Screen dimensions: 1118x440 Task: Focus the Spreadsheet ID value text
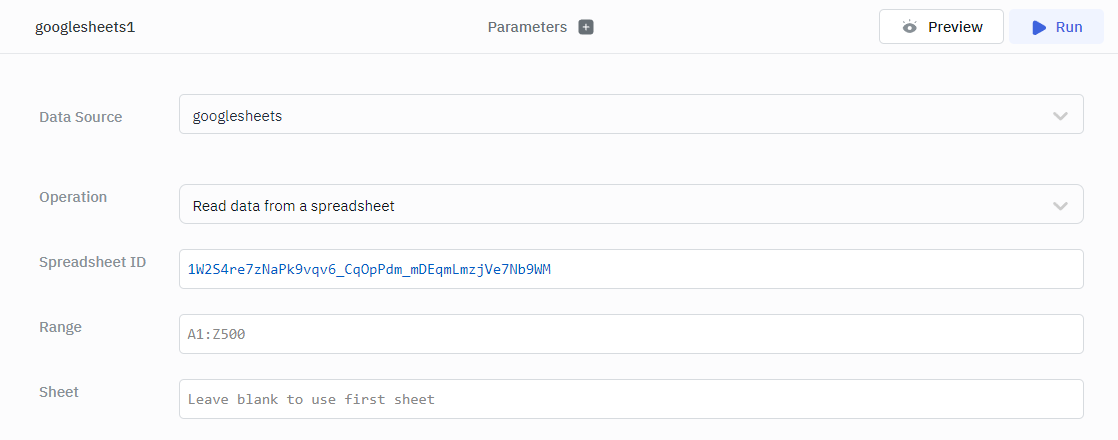369,269
